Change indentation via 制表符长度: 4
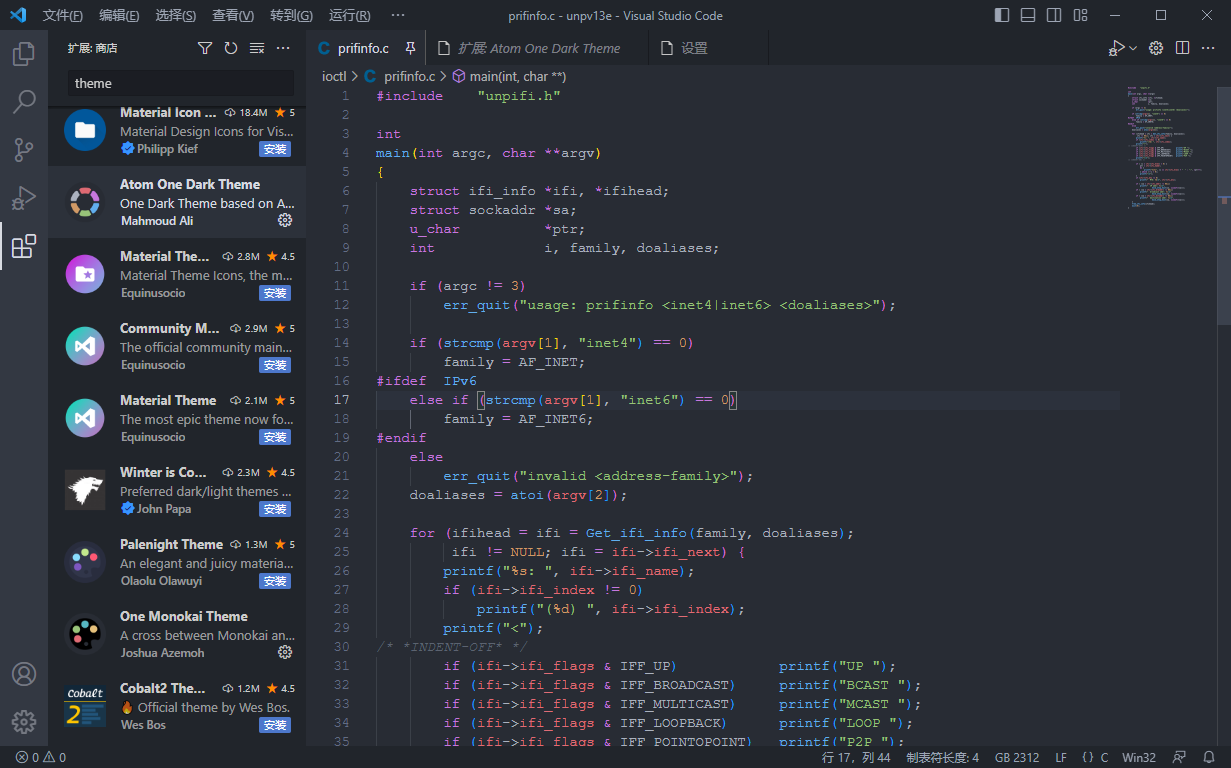 942,757
